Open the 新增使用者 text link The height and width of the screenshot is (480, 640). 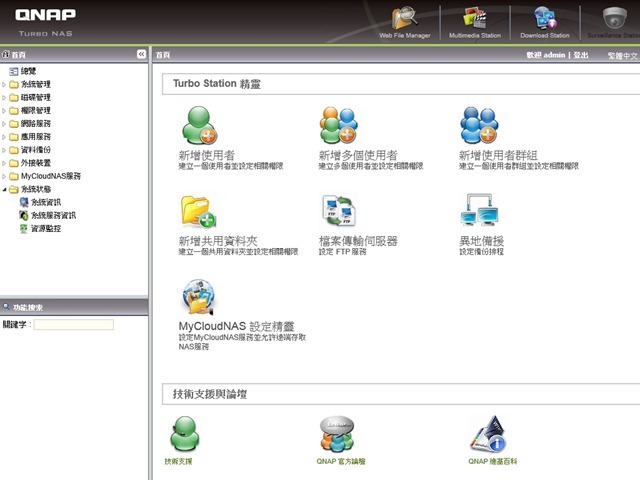click(x=207, y=155)
